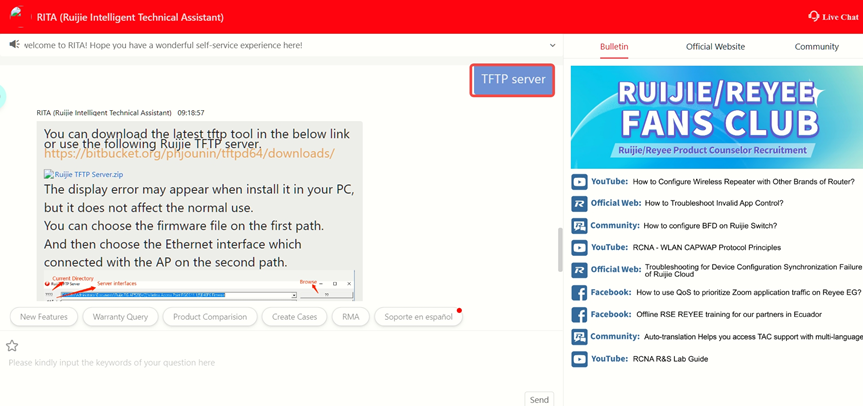This screenshot has width=863, height=406.
Task: Open RCNA - WLAN CAPWAP Protocol Principles
Action: (707, 248)
